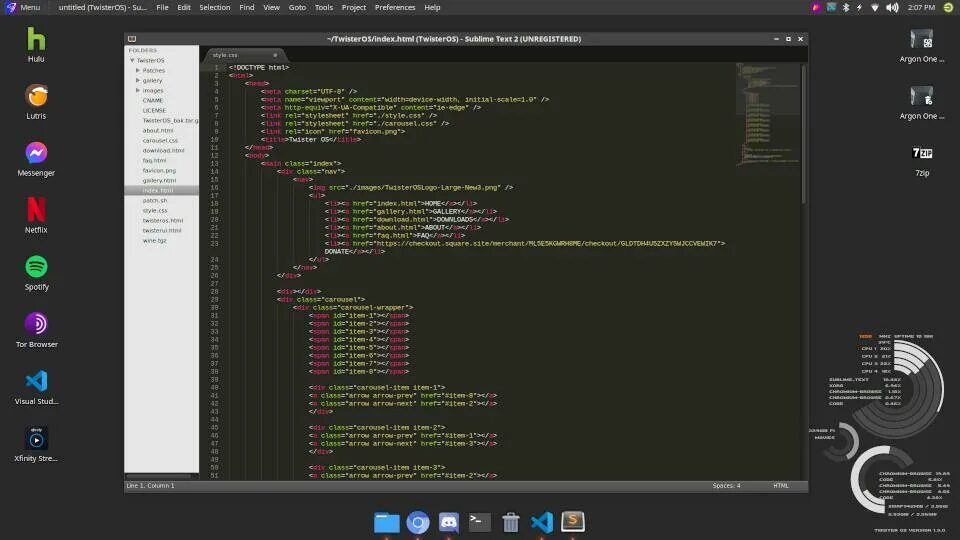This screenshot has width=960, height=540.
Task: Launch Lutris from the desktop
Action: point(36,102)
